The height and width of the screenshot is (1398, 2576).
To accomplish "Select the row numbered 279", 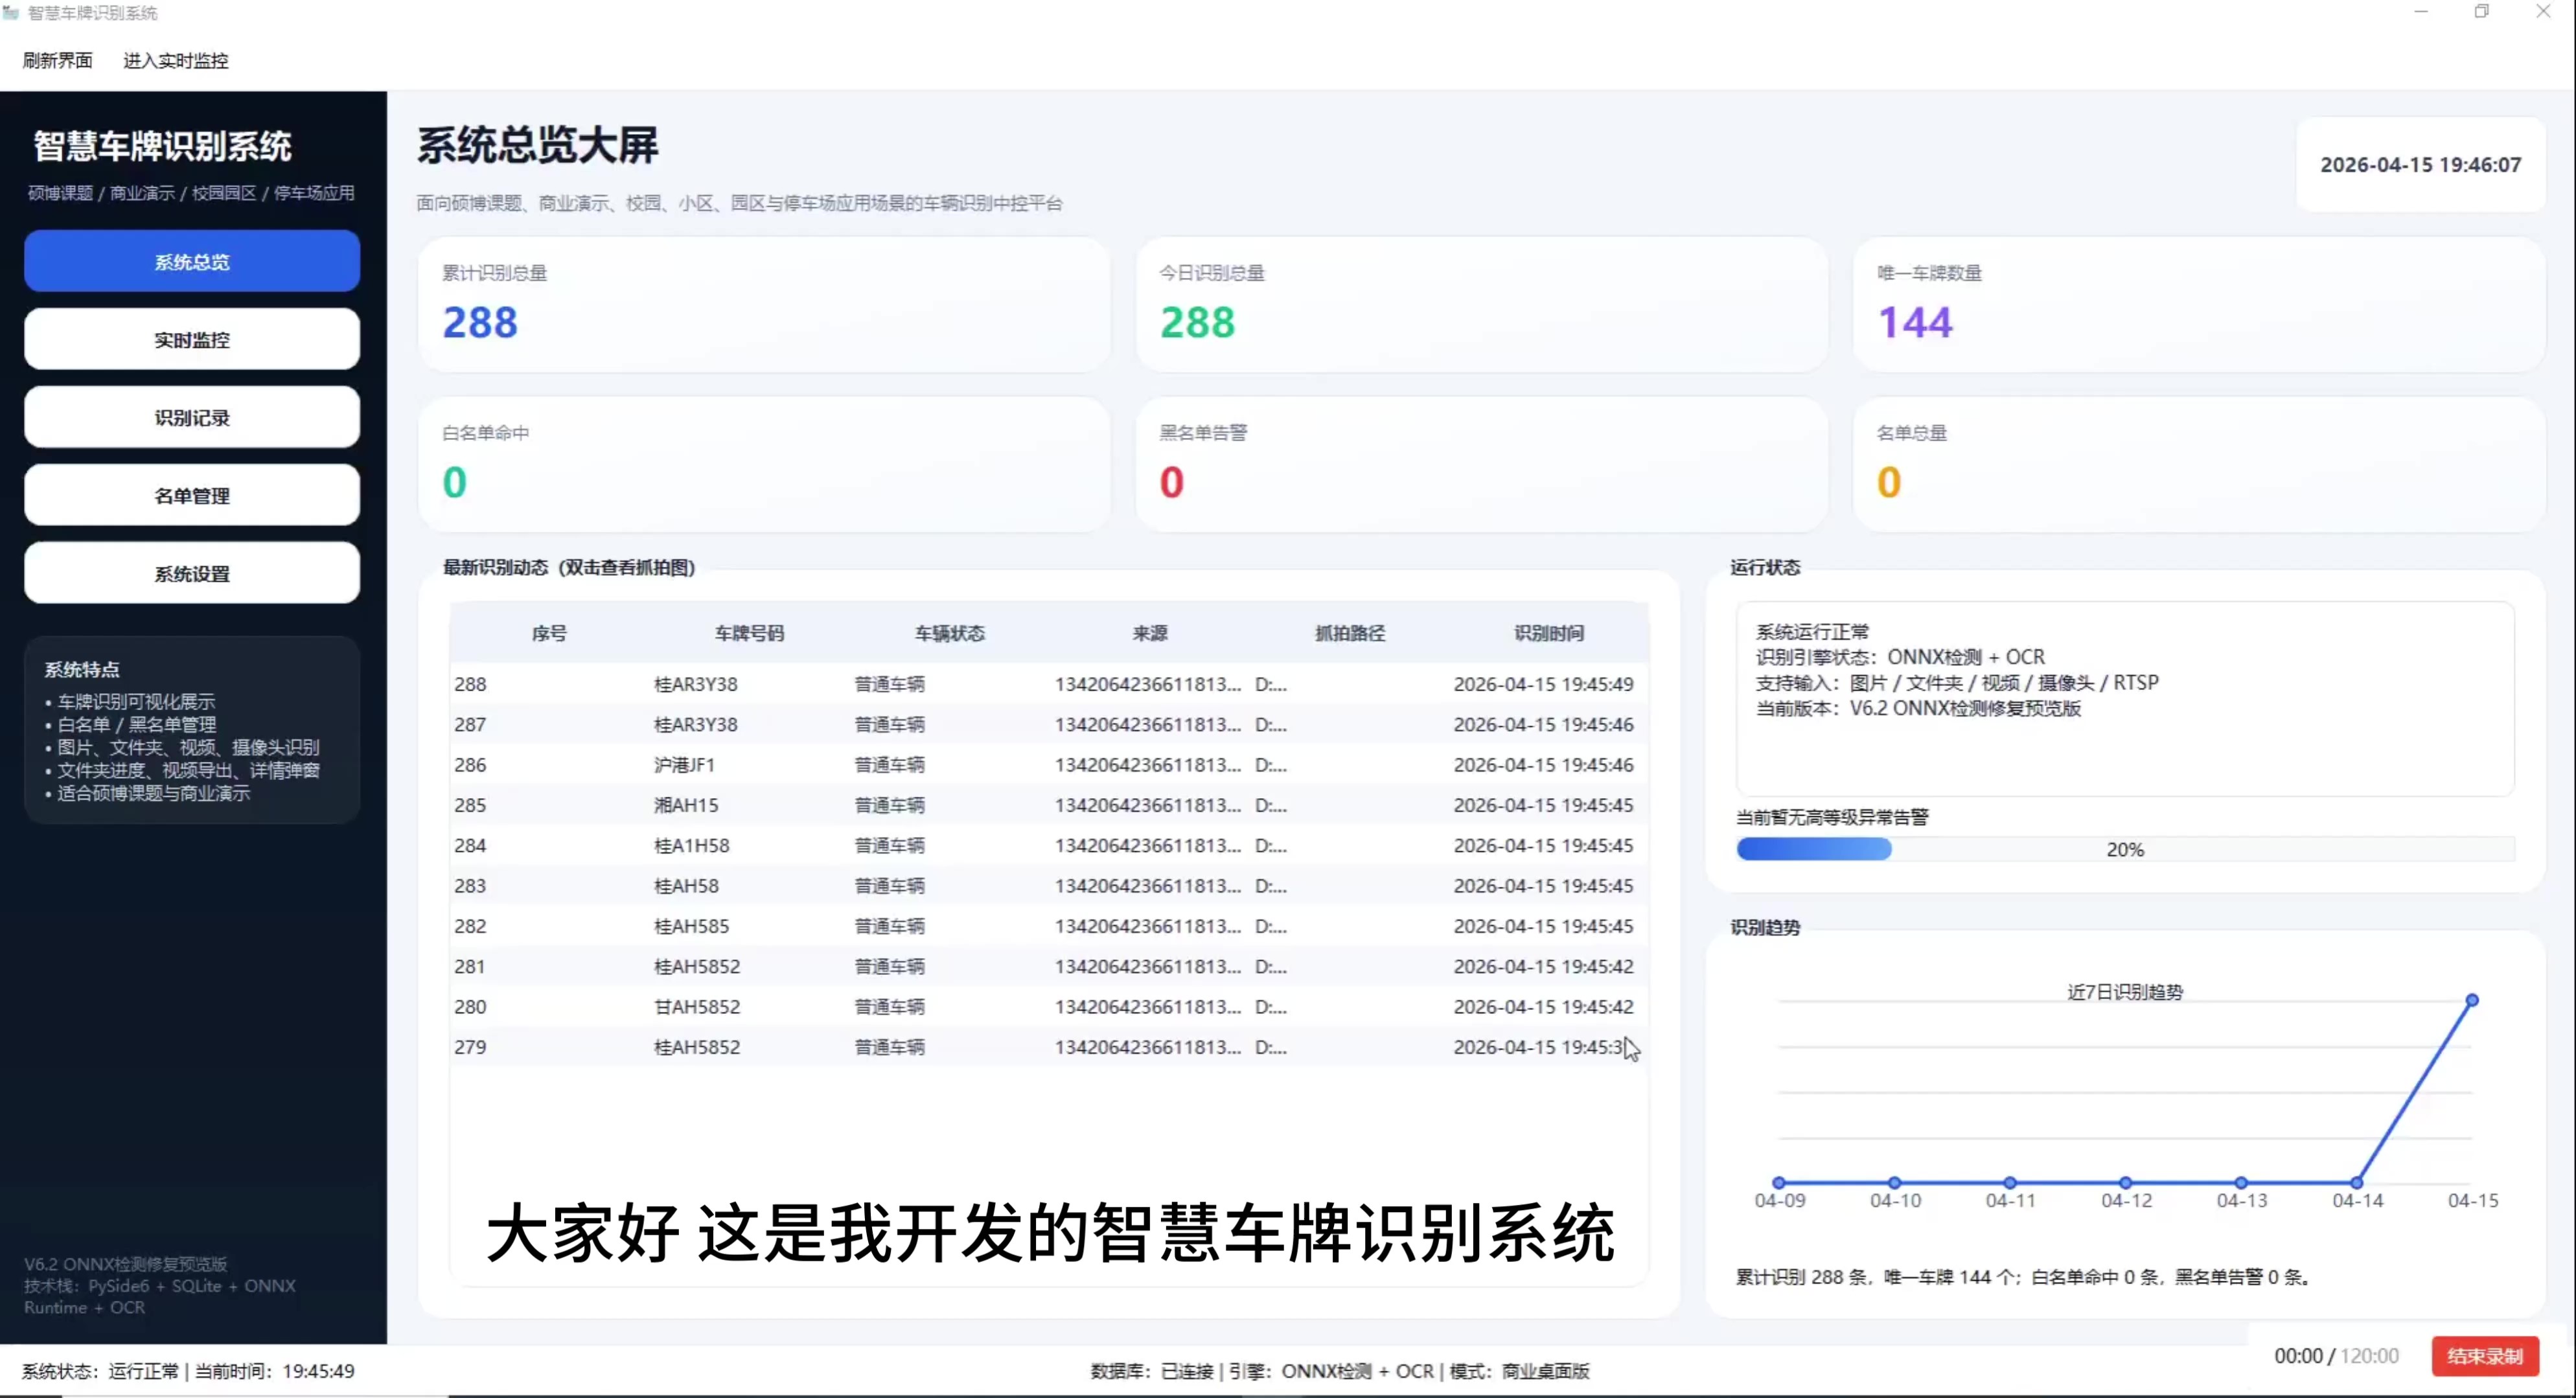I will tap(1049, 1047).
